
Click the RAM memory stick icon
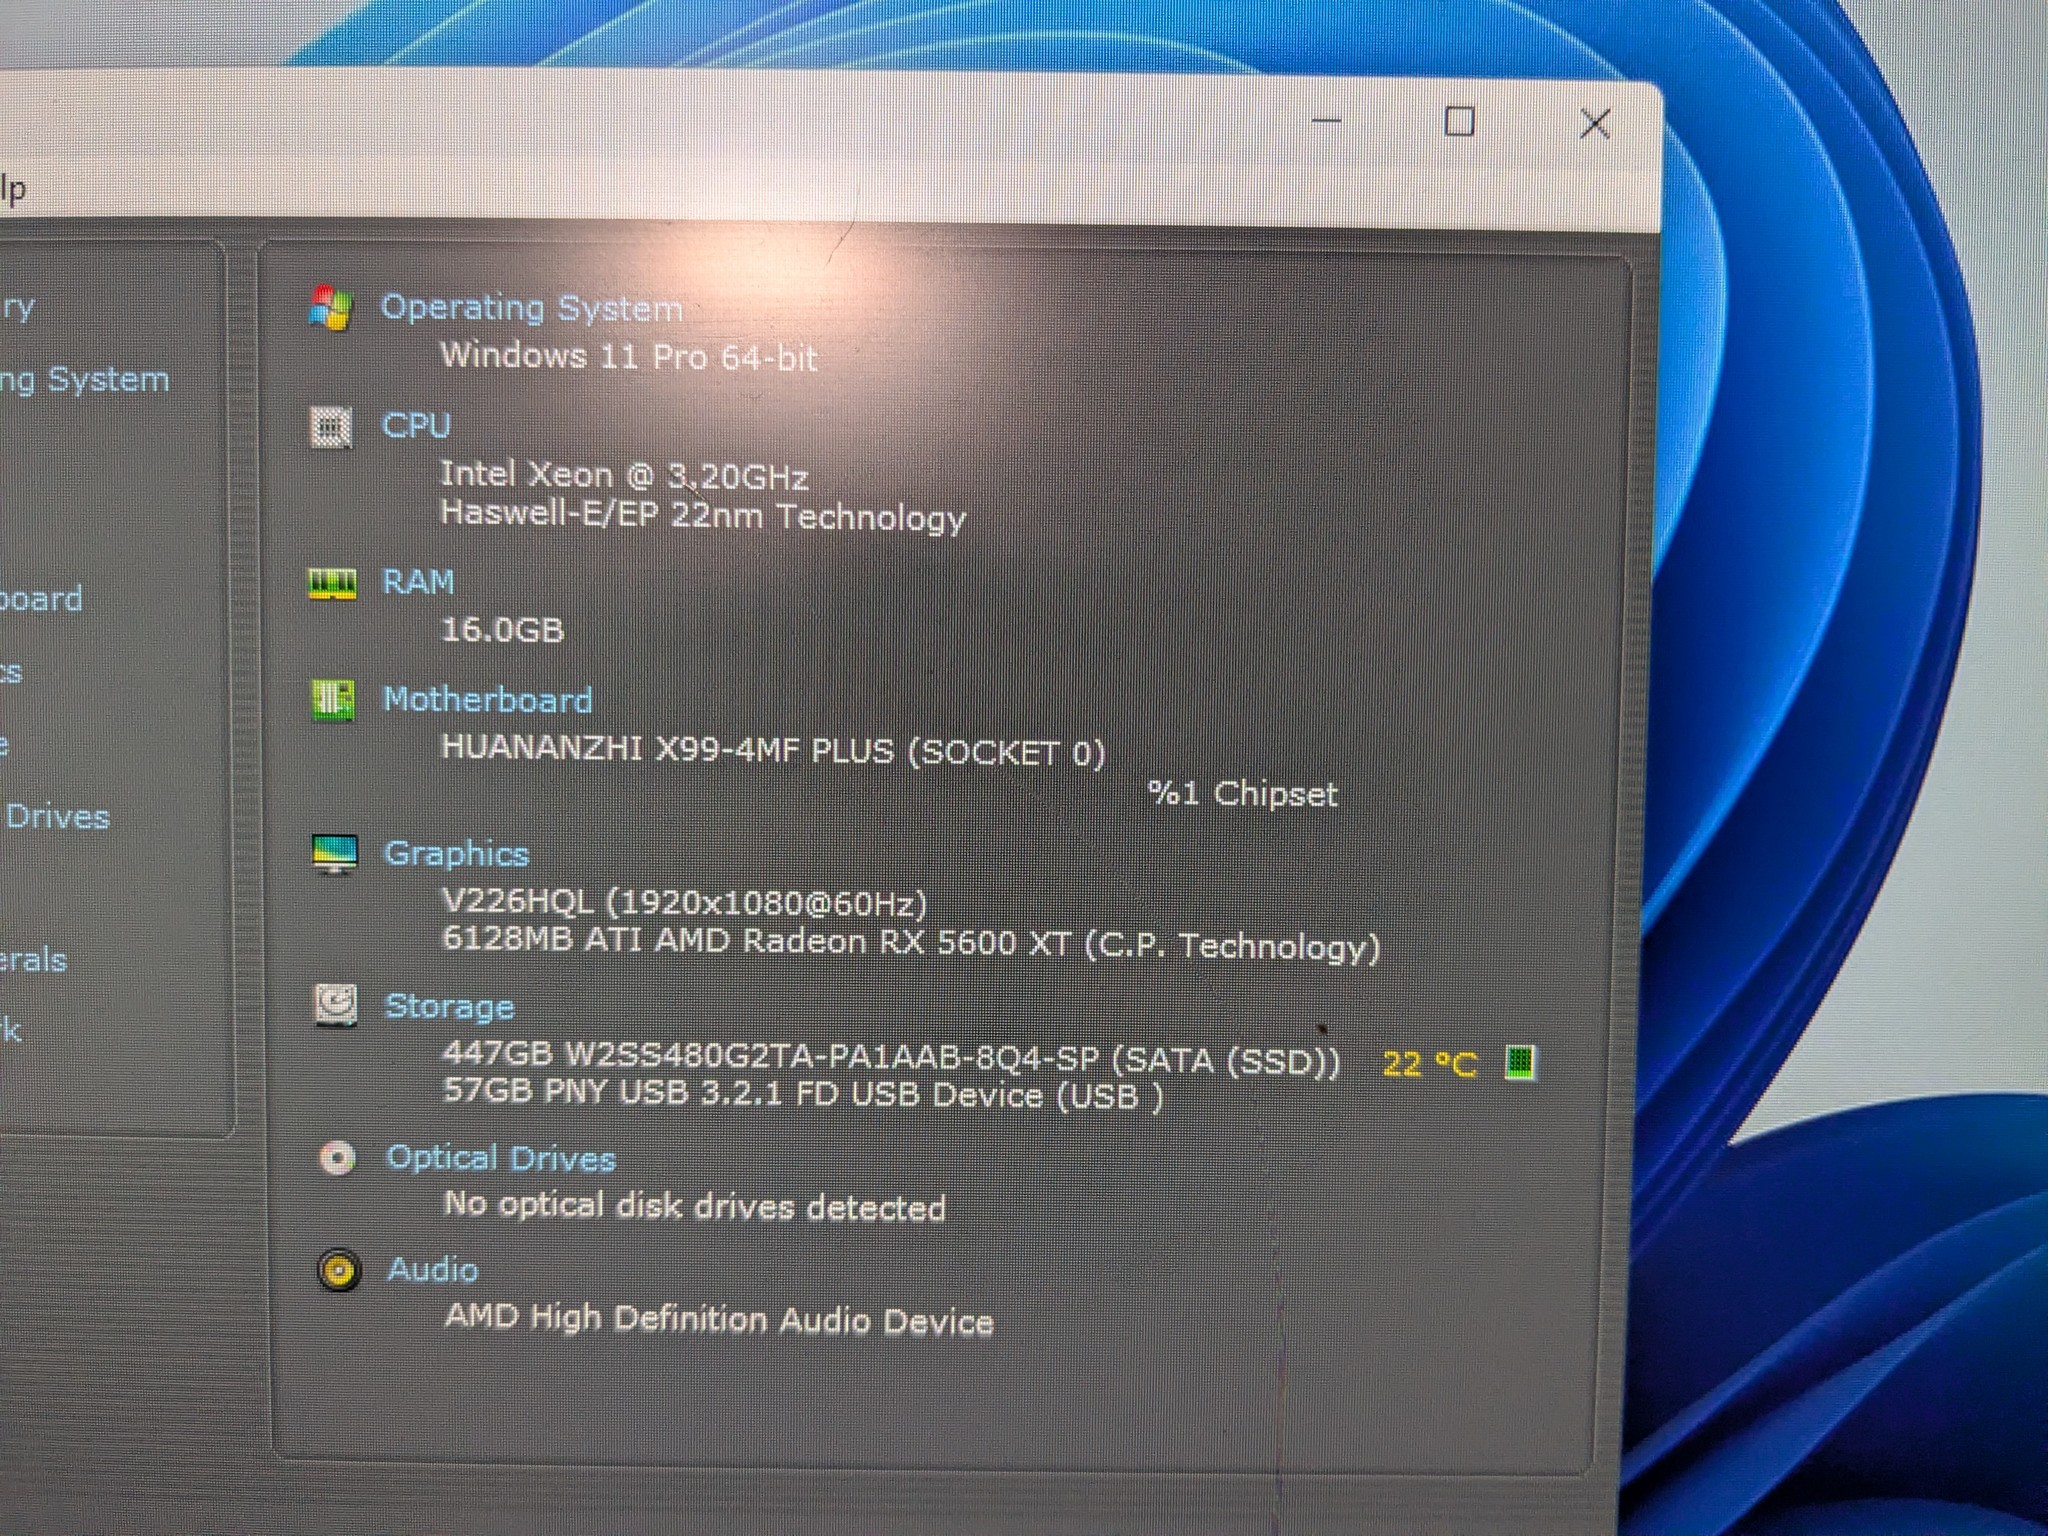pos(332,584)
